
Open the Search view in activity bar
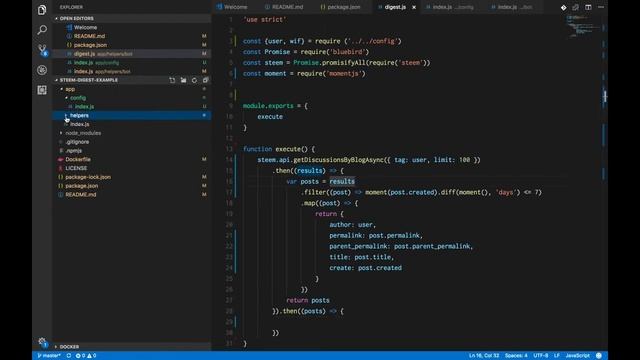pyautogui.click(x=42, y=30)
